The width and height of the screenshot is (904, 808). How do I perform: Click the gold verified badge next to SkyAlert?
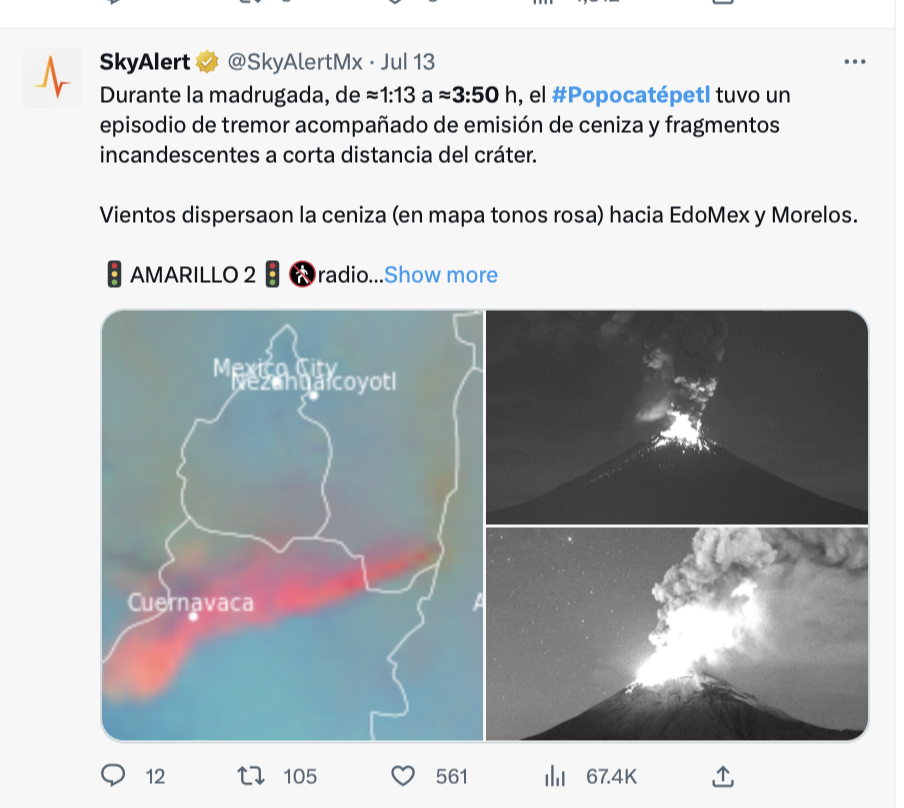(x=207, y=62)
